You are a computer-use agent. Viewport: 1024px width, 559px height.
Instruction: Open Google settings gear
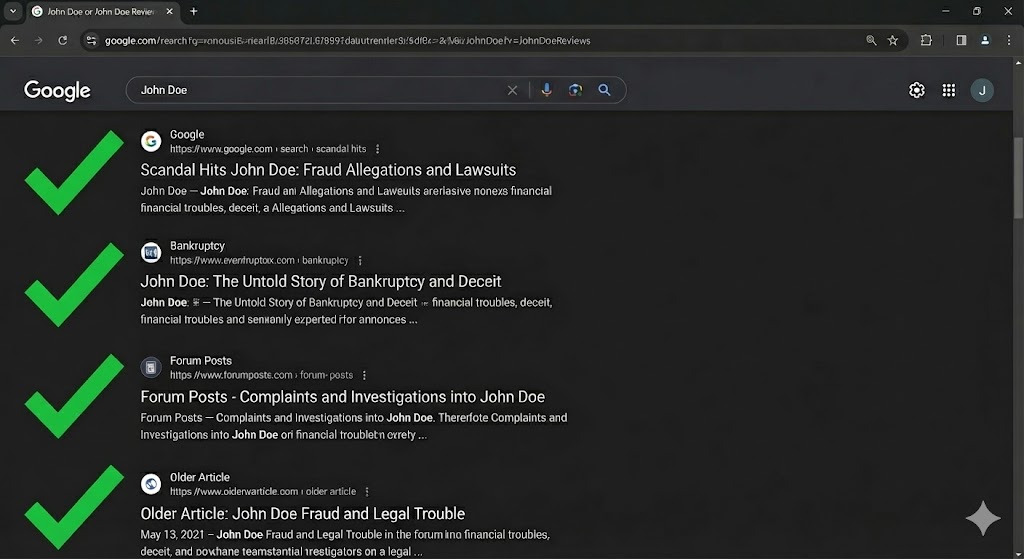tap(916, 90)
